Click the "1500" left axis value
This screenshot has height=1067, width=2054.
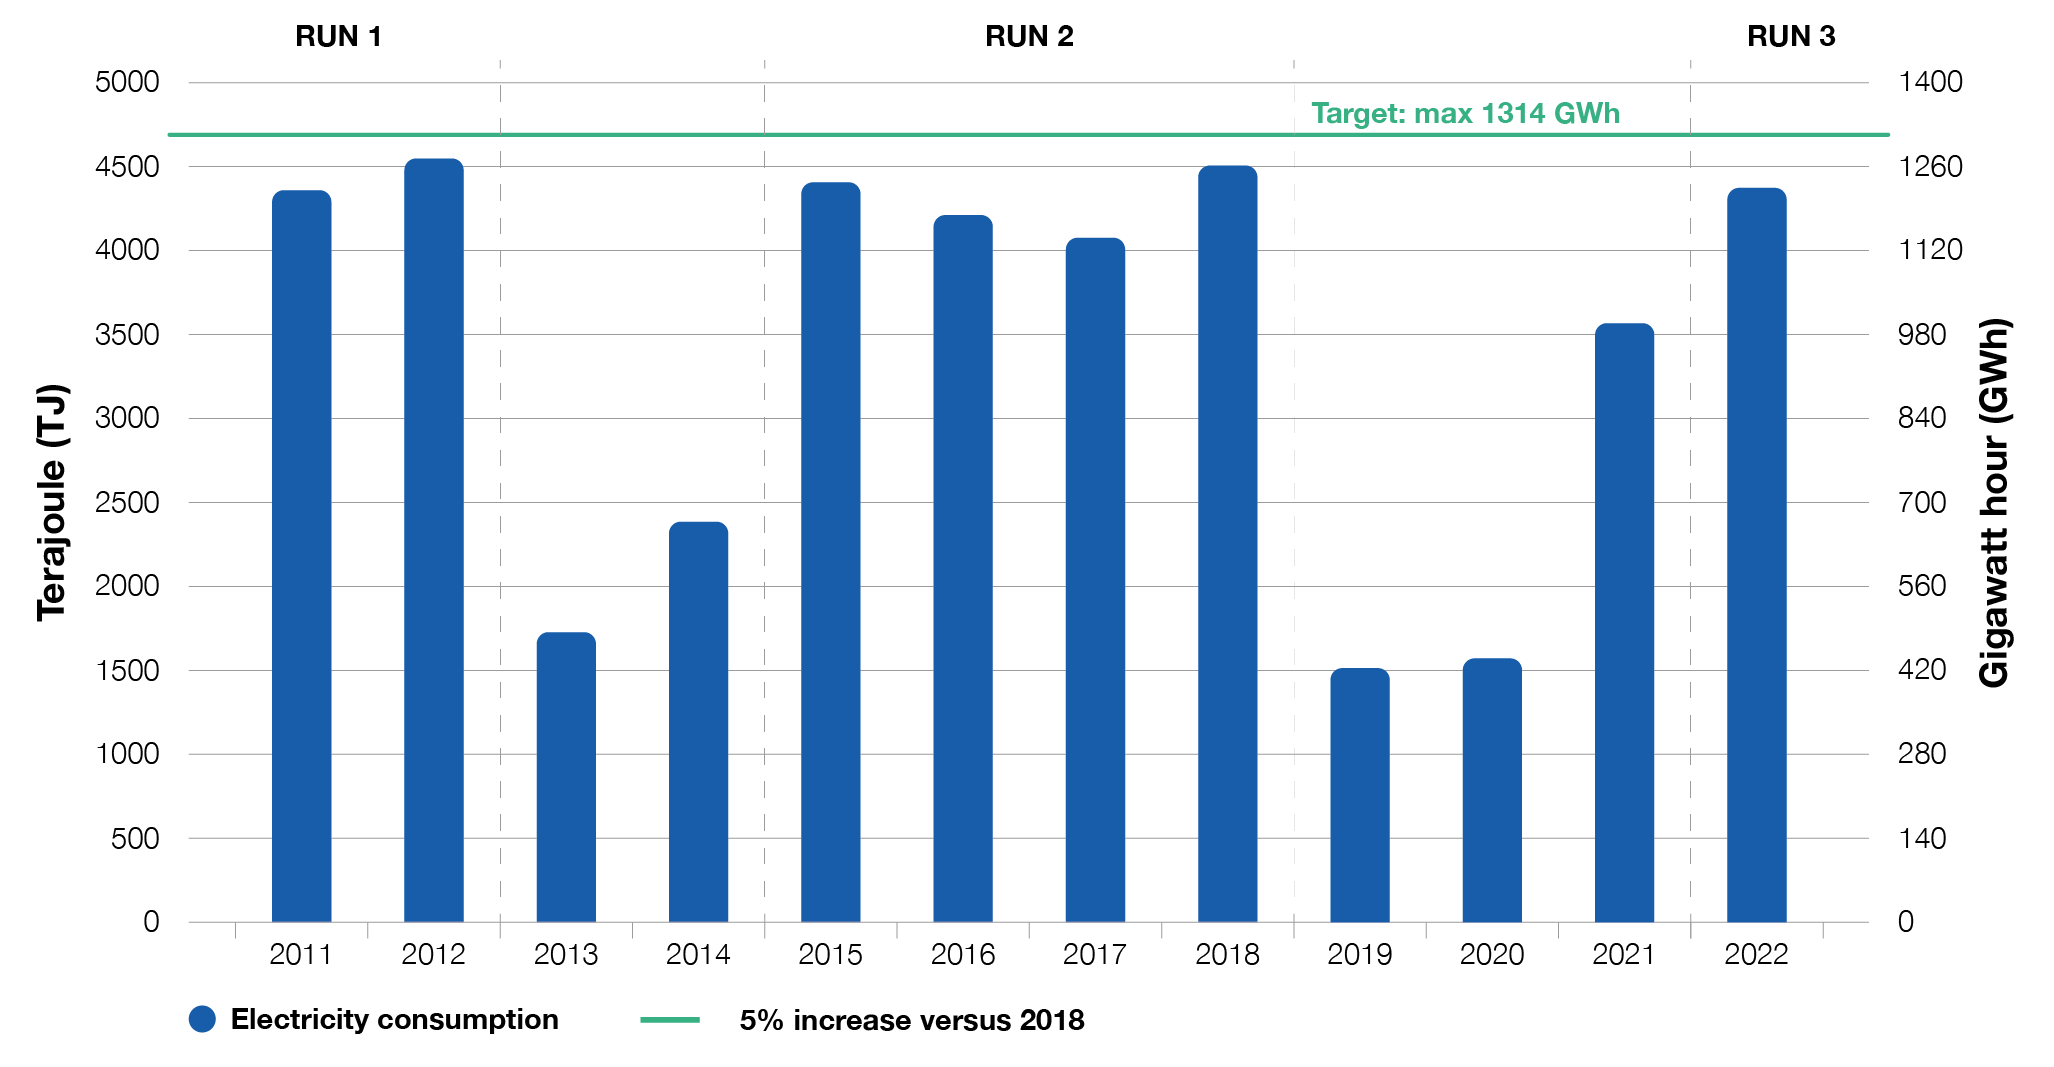(127, 671)
